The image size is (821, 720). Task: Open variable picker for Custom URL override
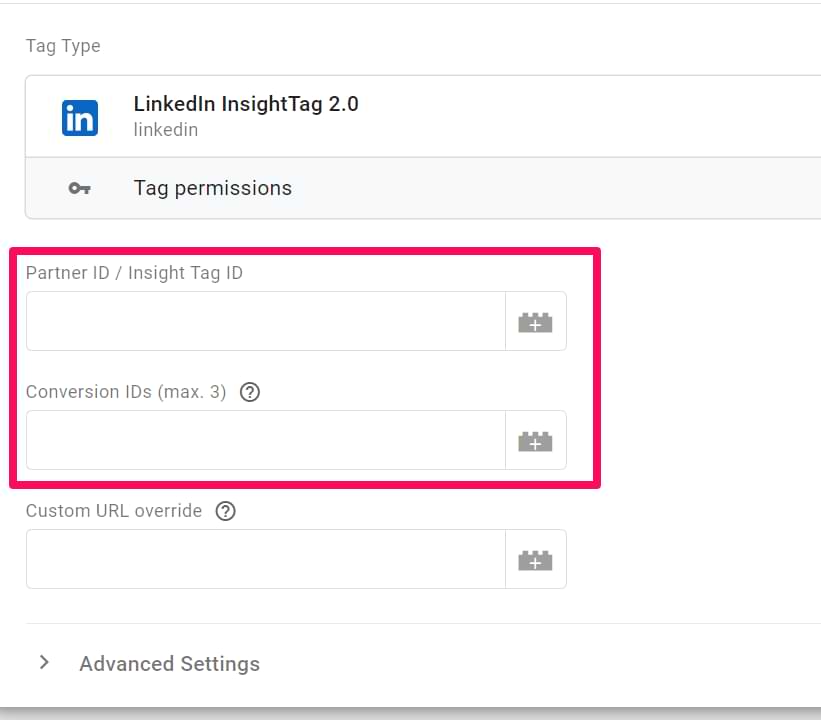tap(536, 559)
